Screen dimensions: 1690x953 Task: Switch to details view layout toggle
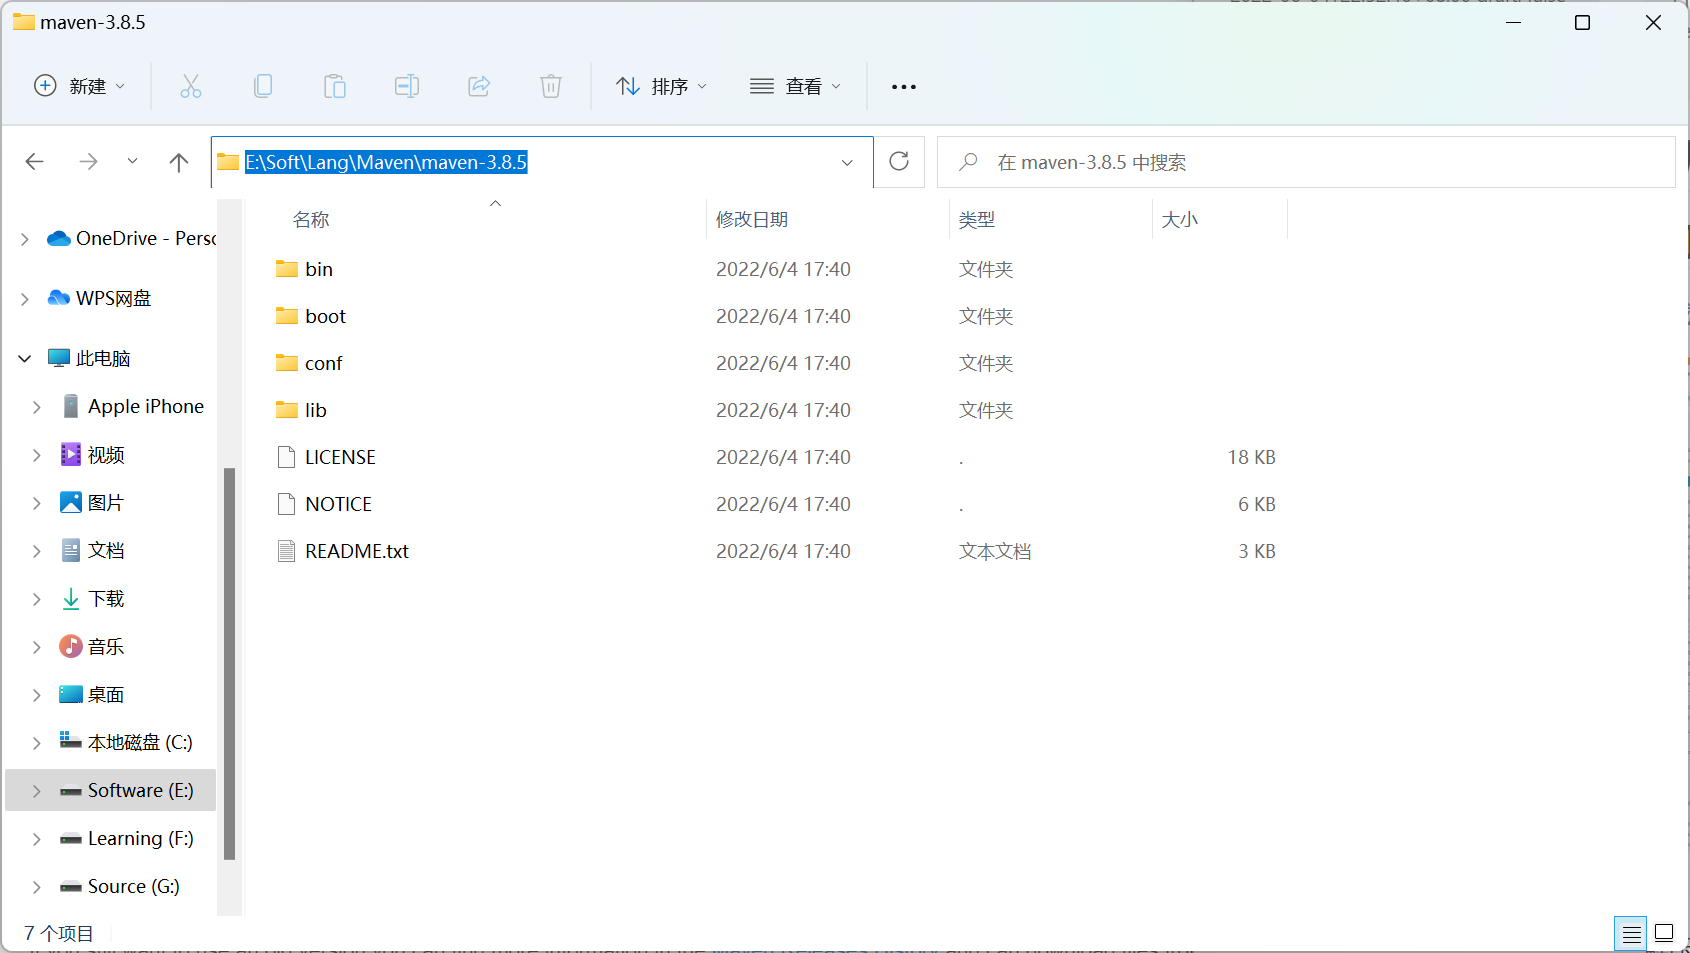1631,934
